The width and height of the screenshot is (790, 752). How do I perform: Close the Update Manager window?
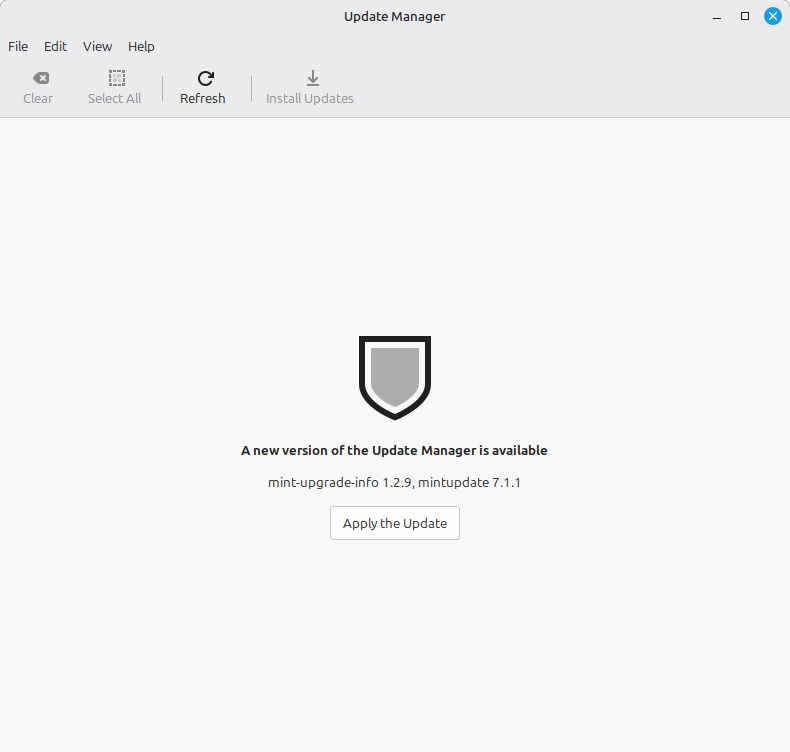pyautogui.click(x=773, y=17)
